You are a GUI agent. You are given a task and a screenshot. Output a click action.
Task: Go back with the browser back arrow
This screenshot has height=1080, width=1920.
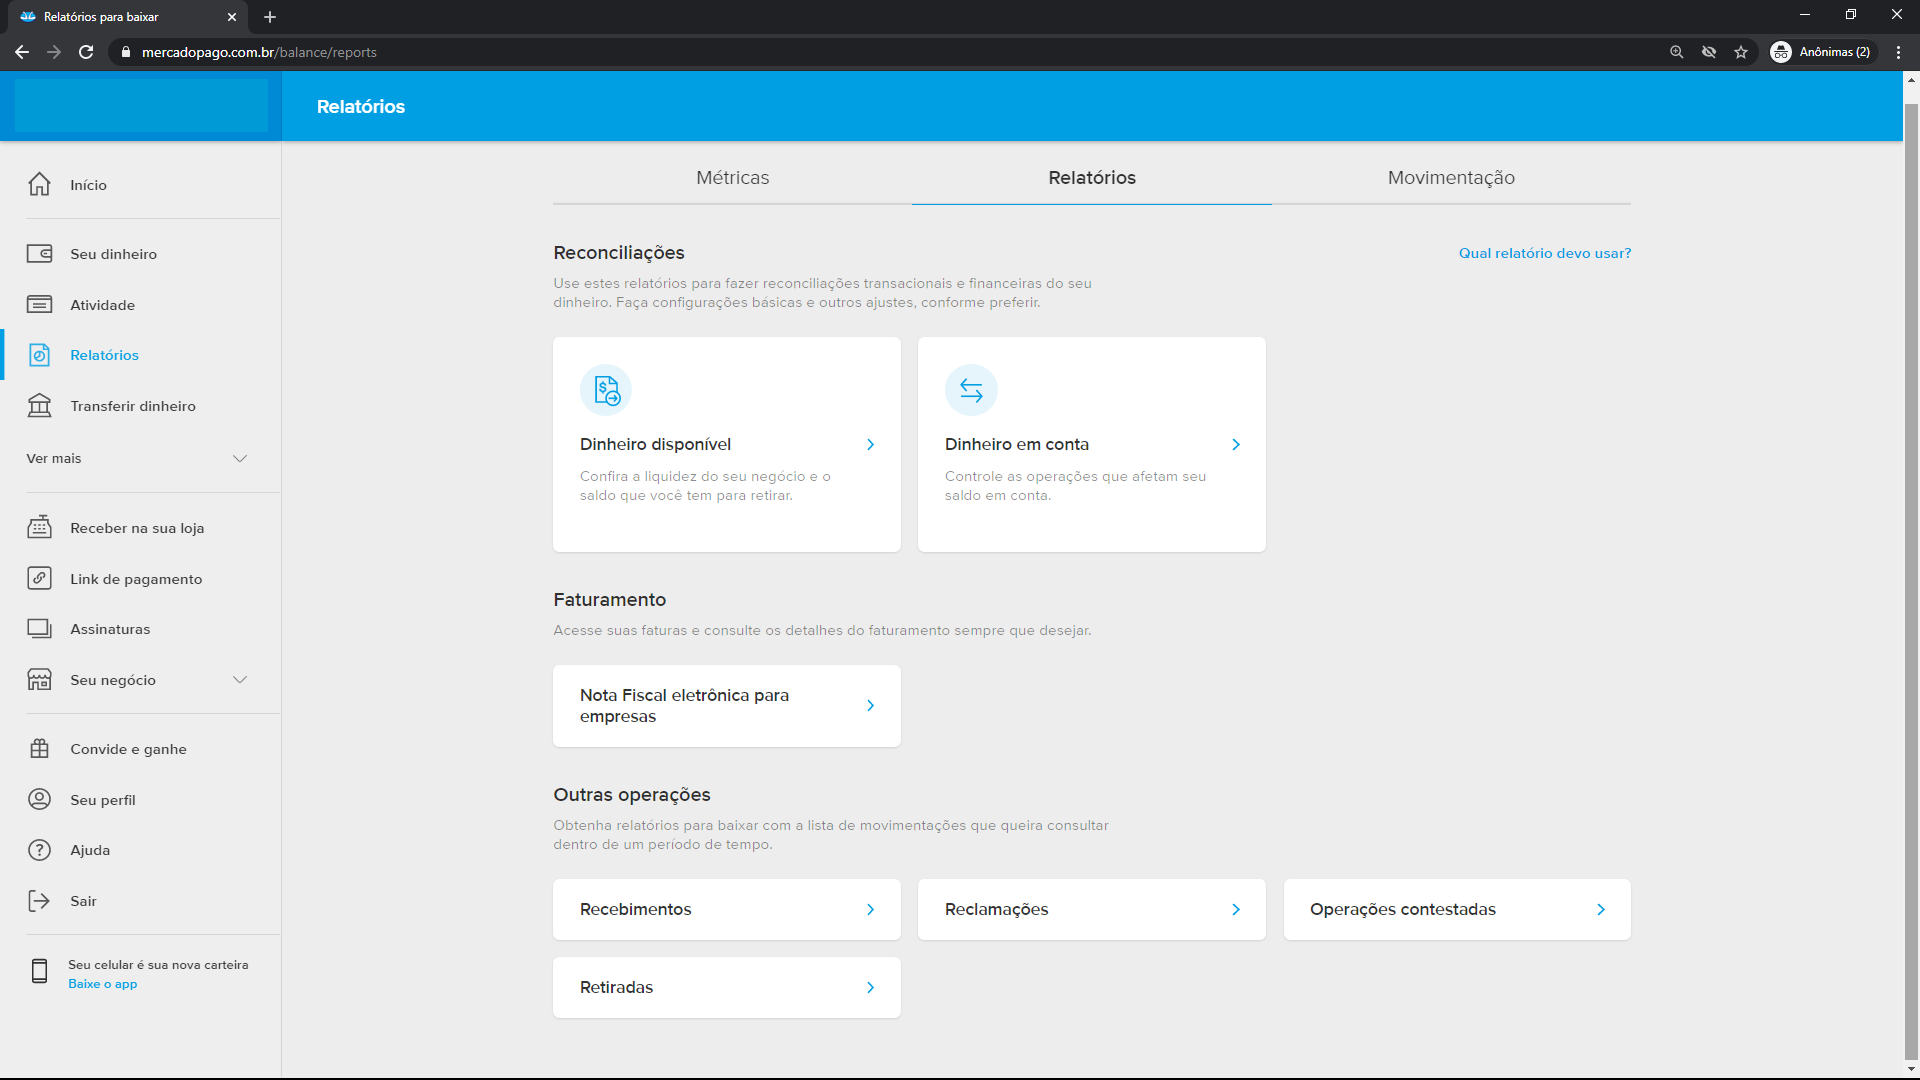tap(22, 52)
